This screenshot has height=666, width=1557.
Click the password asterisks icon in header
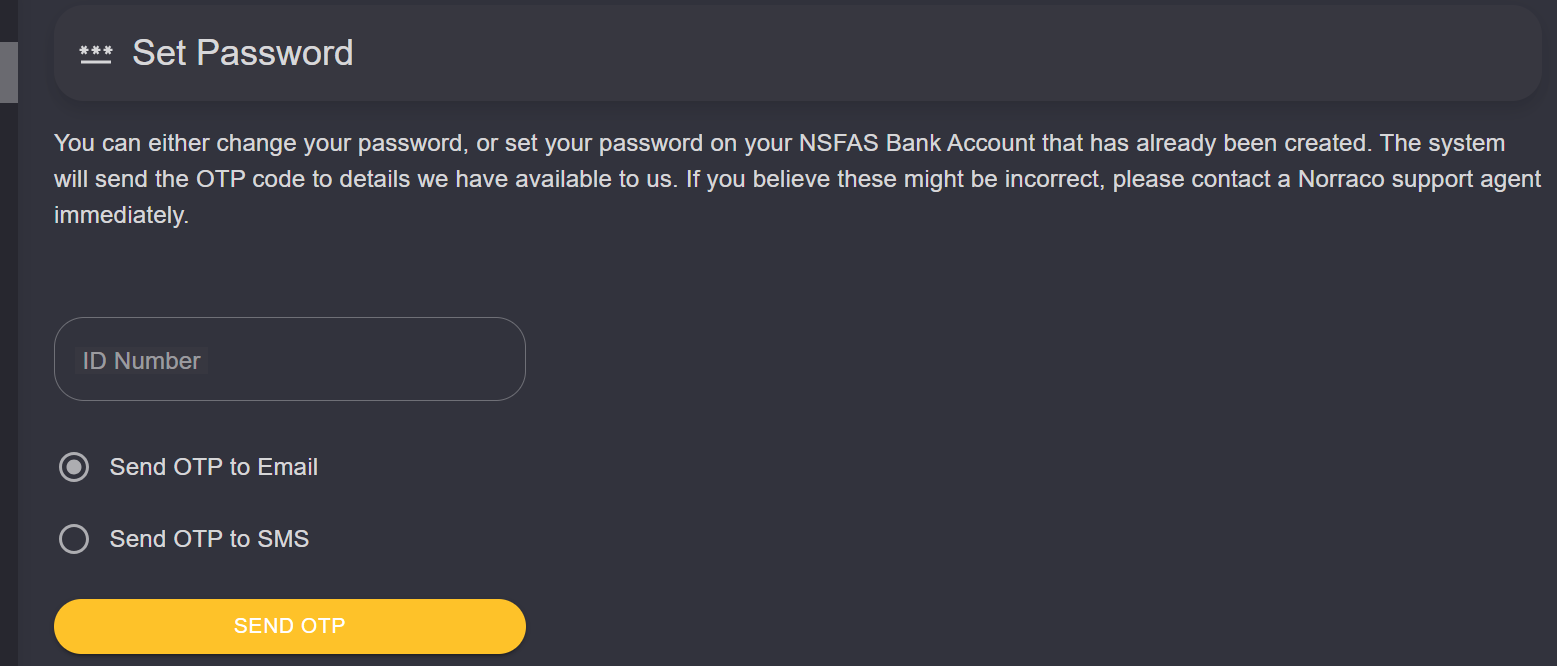(96, 54)
